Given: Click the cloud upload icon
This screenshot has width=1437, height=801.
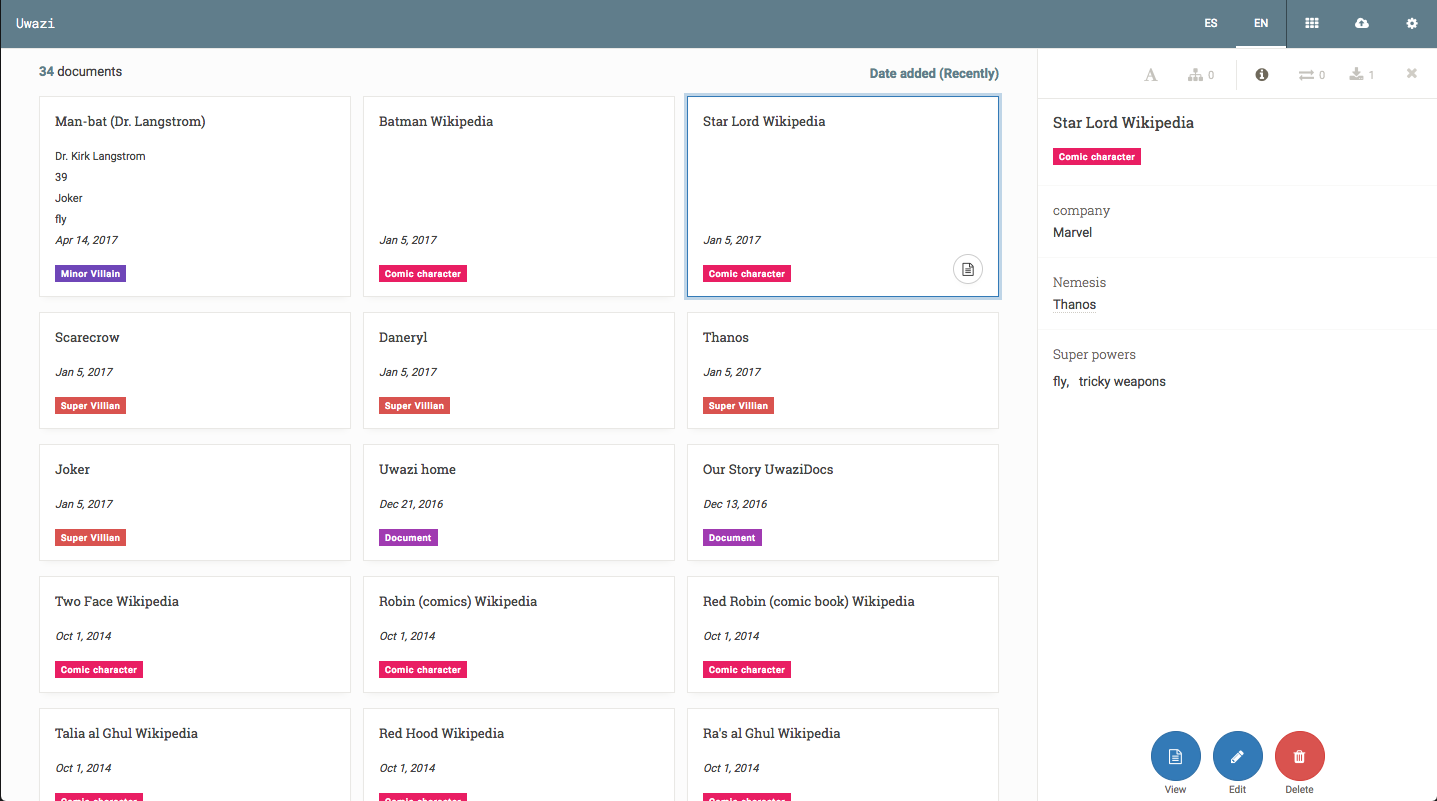Looking at the screenshot, I should point(1361,23).
